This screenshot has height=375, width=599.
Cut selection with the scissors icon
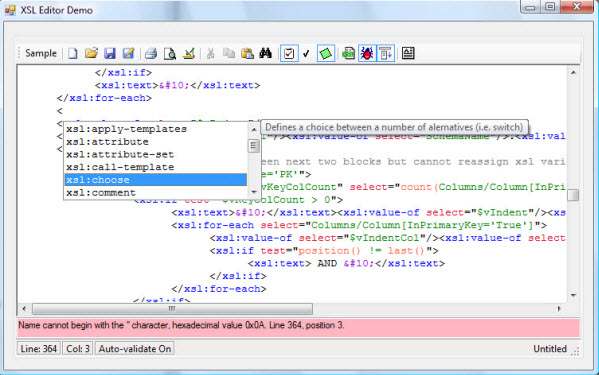(210, 53)
